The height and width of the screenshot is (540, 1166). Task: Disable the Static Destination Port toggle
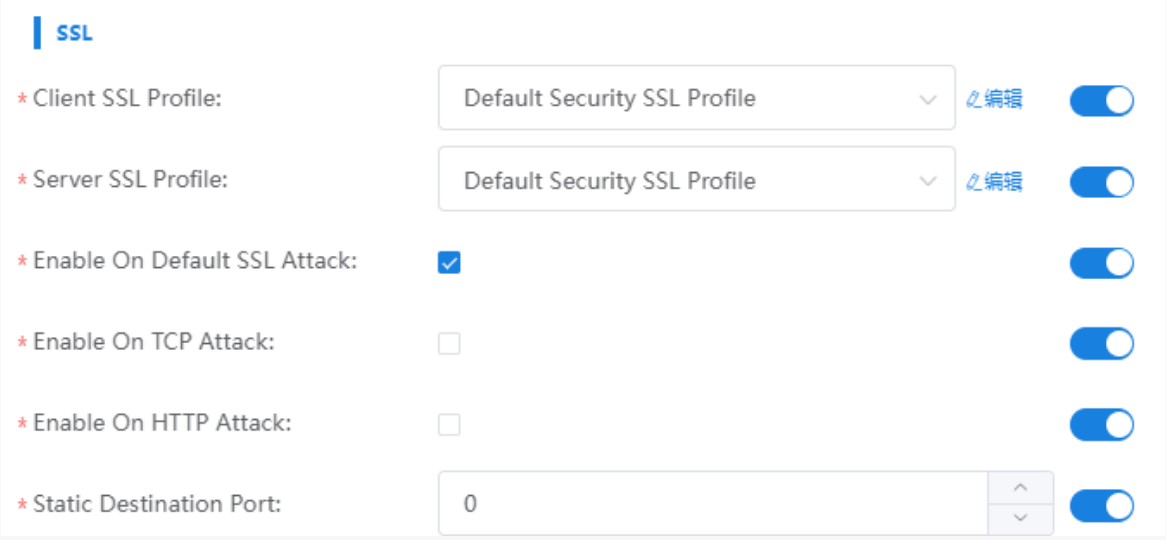pos(1101,505)
